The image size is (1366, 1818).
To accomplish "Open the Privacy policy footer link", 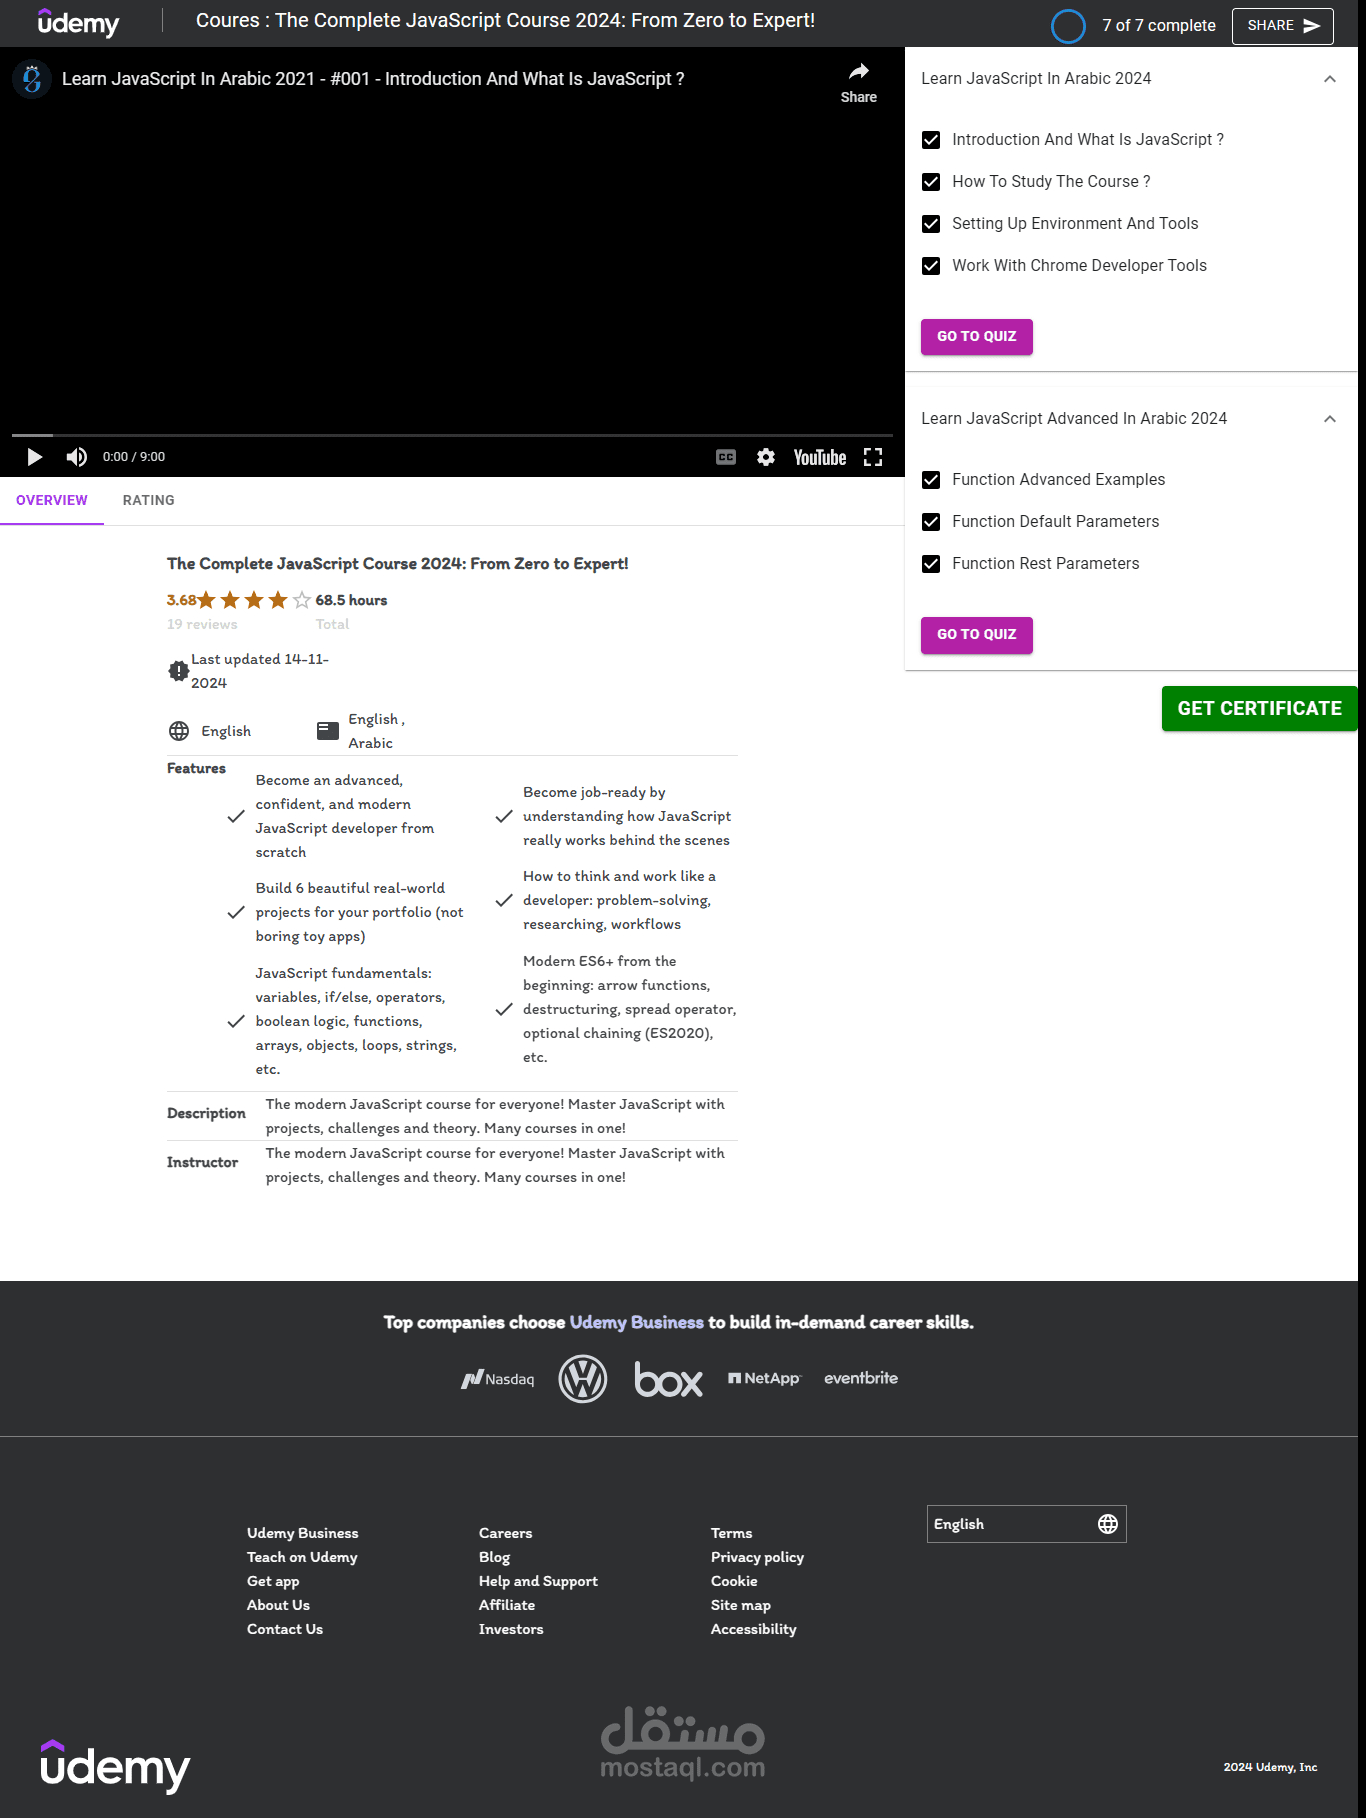I will click(758, 1557).
